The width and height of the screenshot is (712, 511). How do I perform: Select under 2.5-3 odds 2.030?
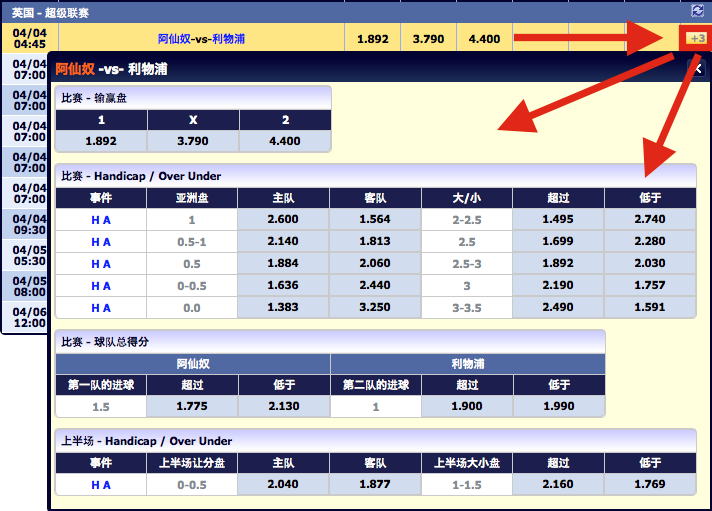(x=650, y=263)
